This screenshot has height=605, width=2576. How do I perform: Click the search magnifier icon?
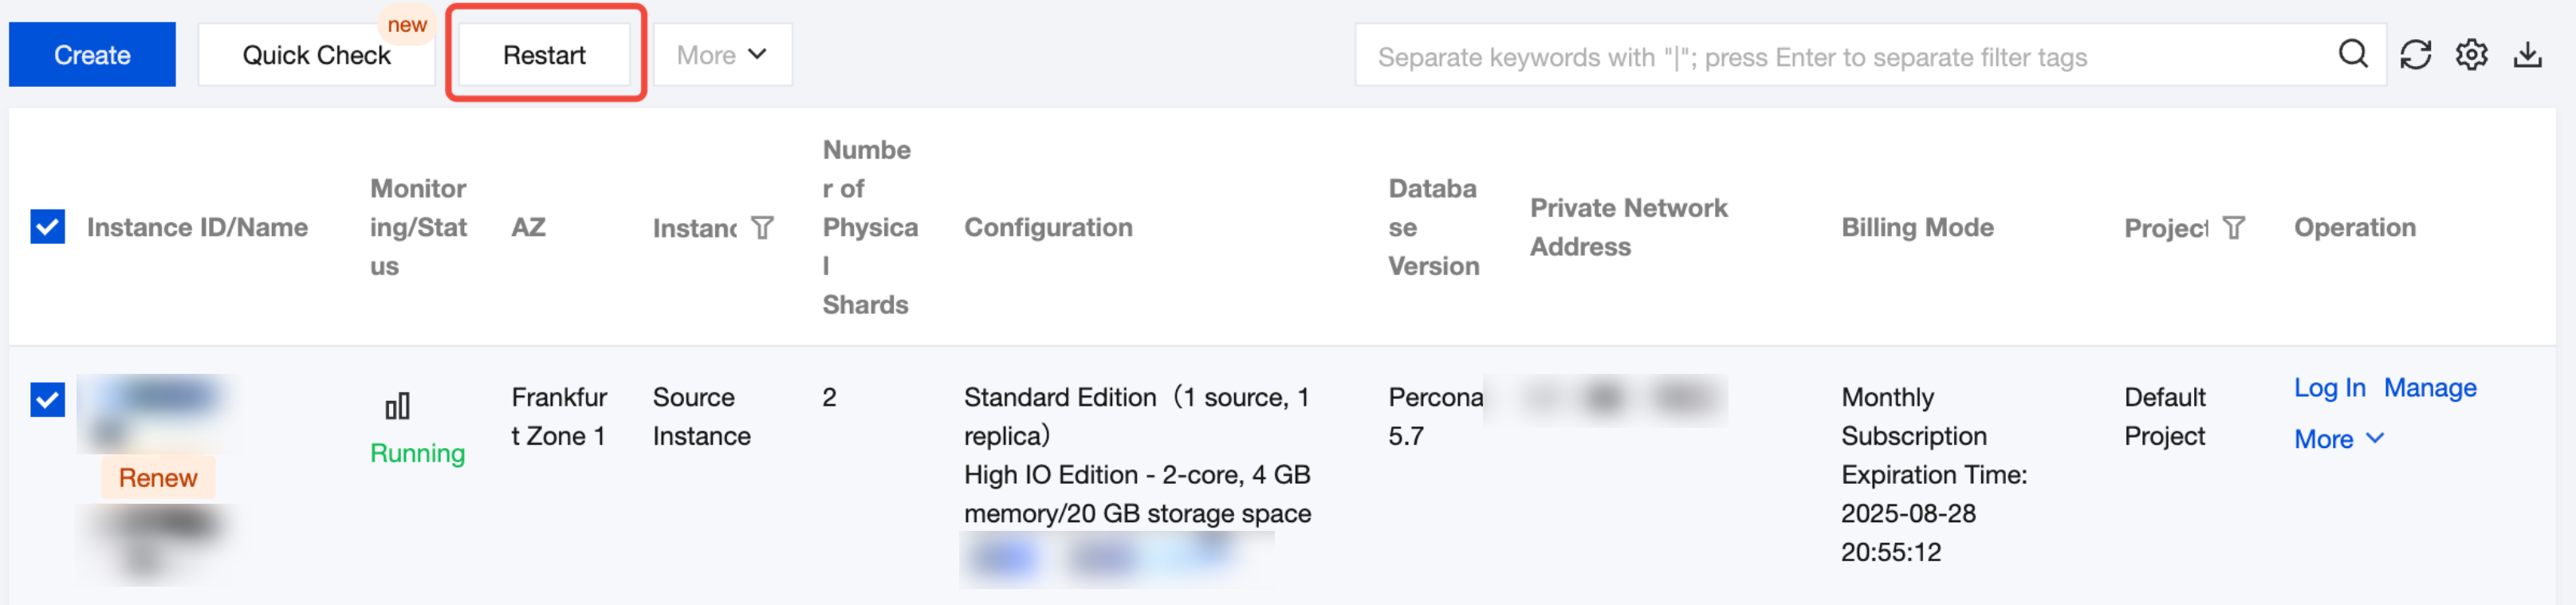[x=2352, y=54]
